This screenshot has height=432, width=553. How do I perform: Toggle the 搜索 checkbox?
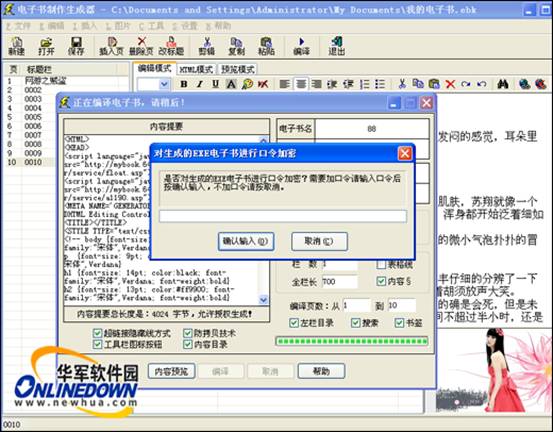(356, 322)
